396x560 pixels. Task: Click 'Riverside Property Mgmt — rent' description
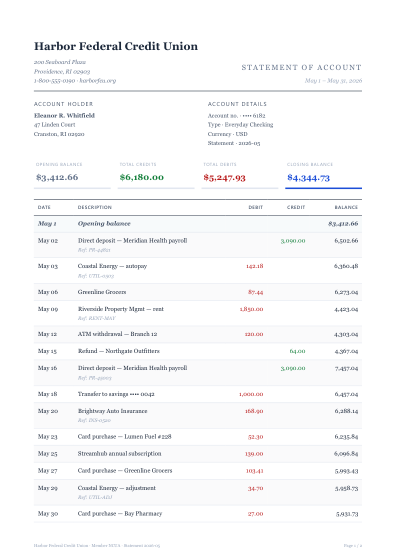pos(121,309)
